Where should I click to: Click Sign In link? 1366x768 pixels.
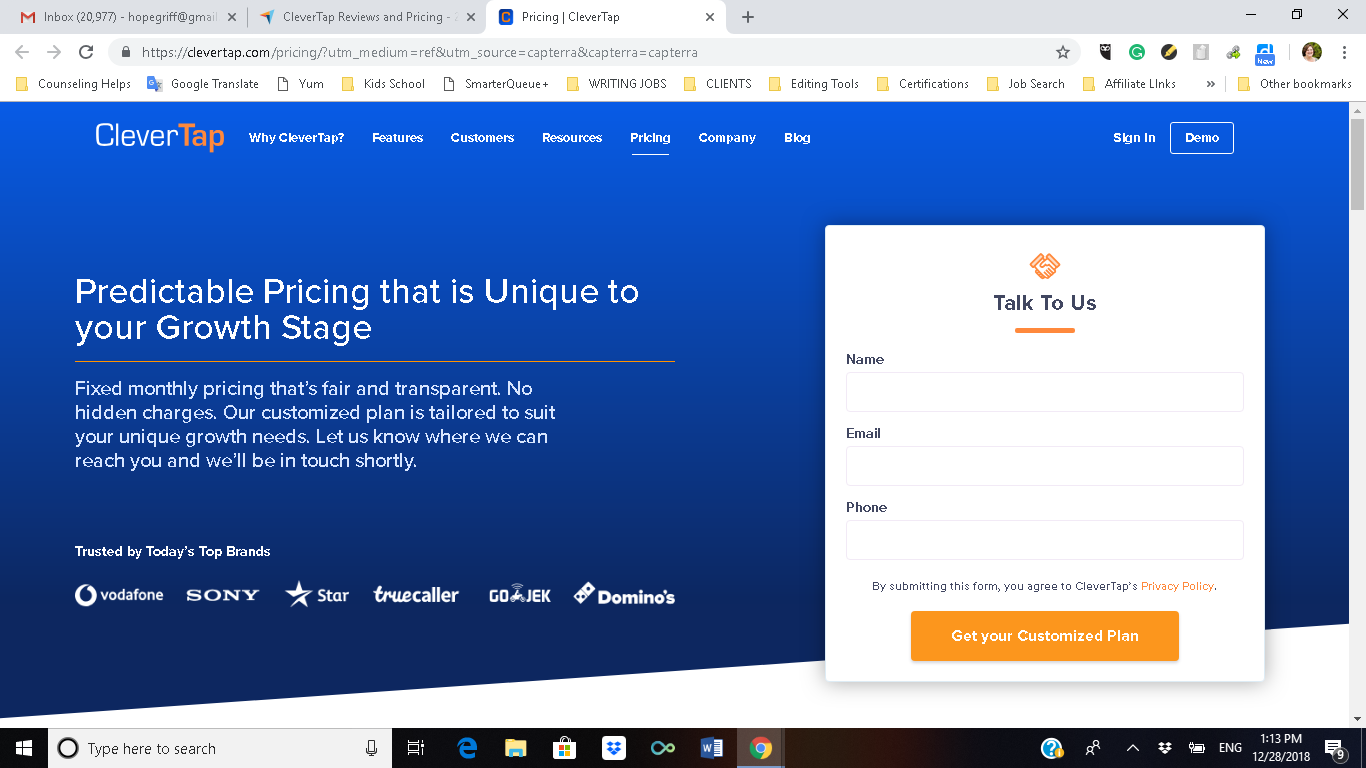click(1134, 138)
